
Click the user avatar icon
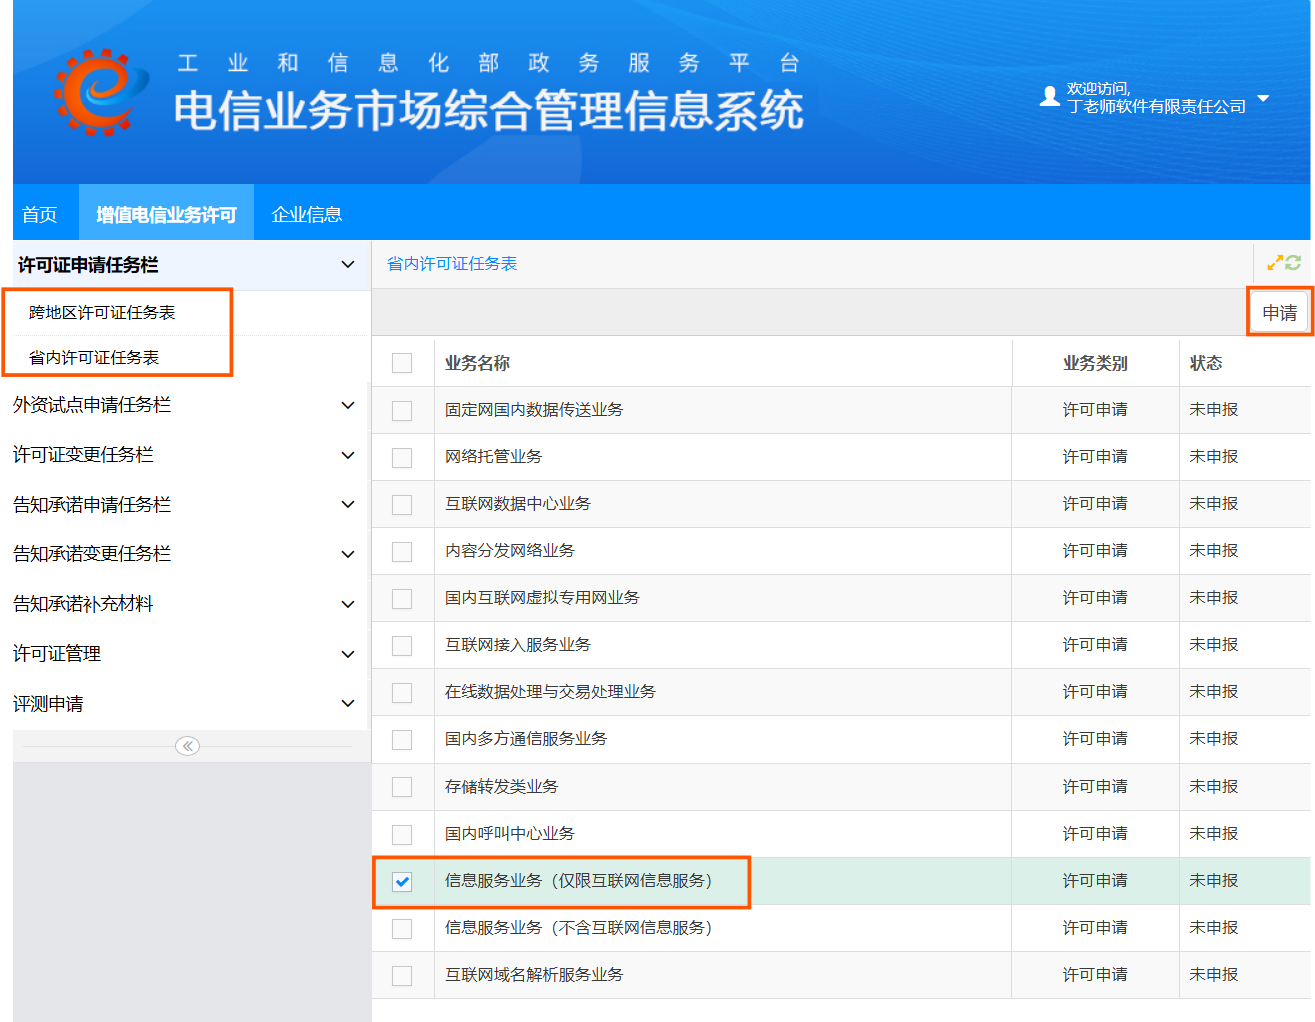[1049, 97]
